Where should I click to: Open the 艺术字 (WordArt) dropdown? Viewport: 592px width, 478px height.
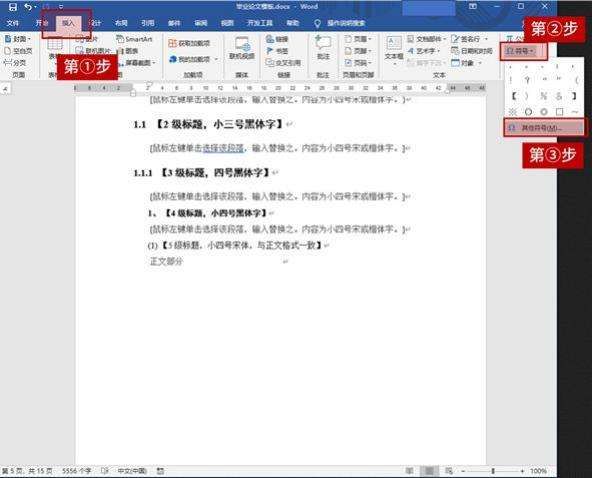point(424,51)
